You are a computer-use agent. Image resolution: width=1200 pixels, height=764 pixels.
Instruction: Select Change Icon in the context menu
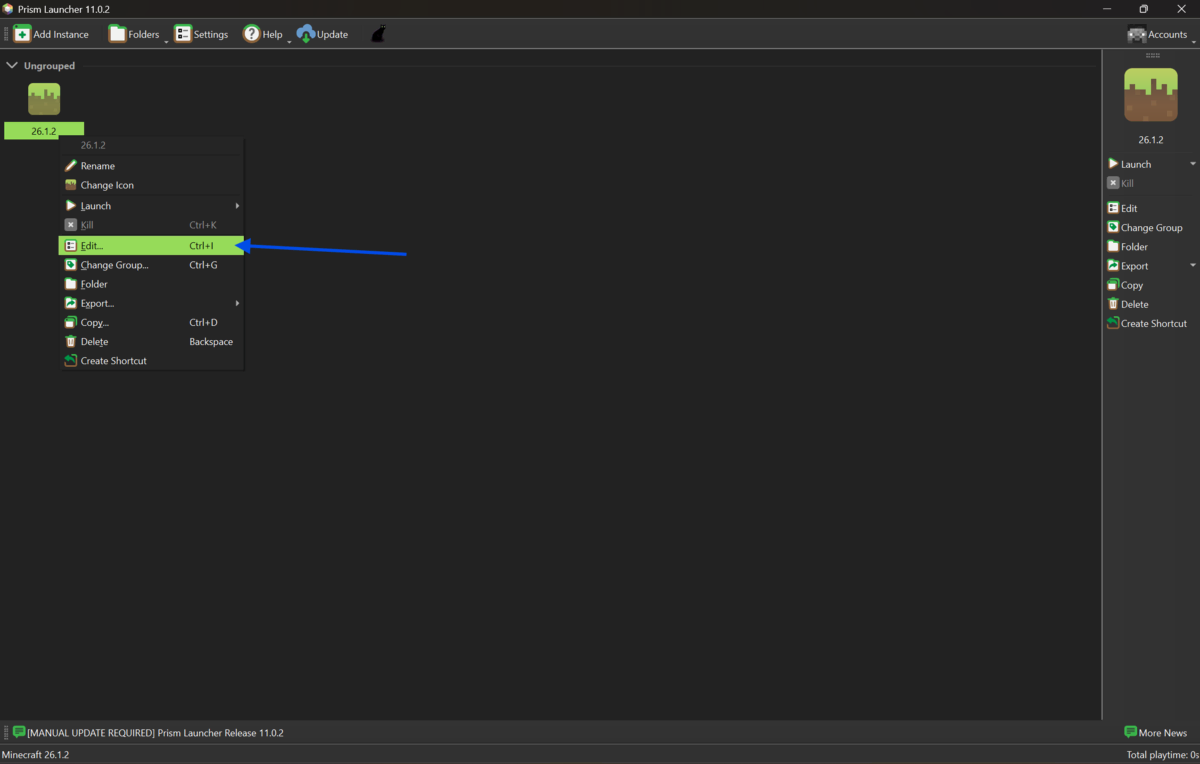107,185
